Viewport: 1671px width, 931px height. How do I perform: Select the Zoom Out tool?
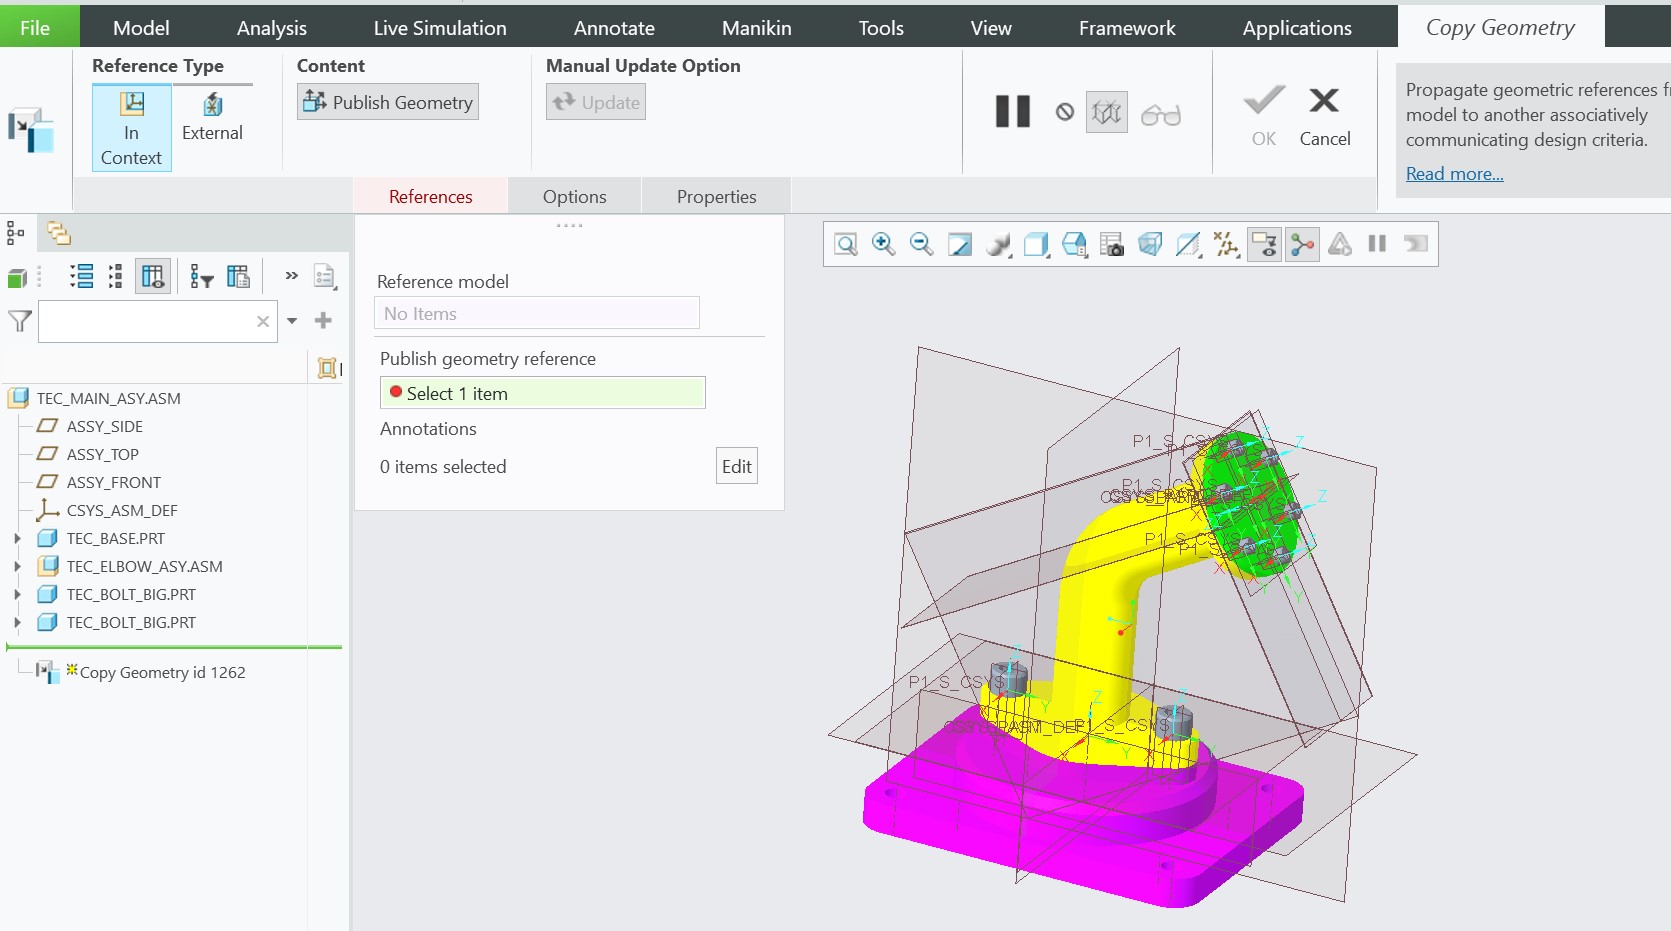(921, 244)
